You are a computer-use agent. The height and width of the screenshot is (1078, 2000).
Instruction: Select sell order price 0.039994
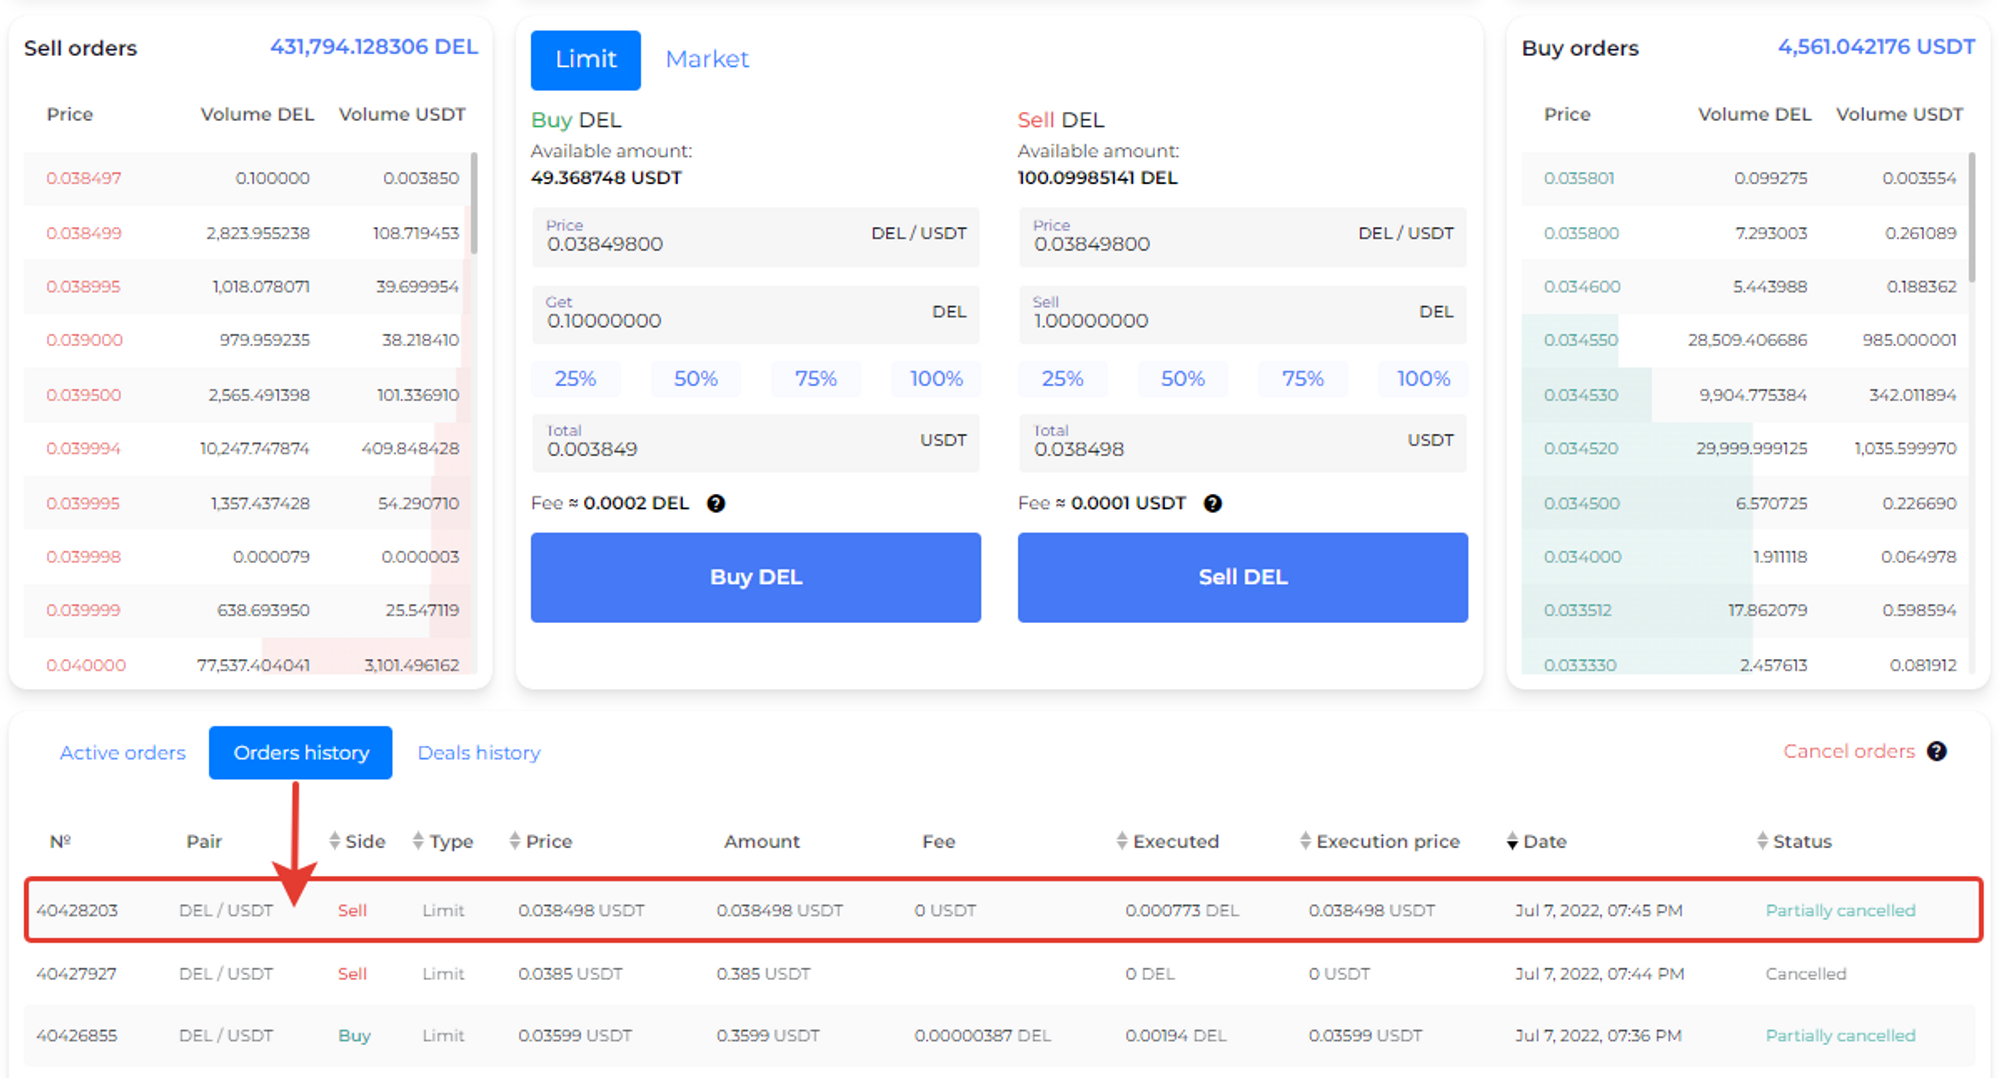[83, 448]
